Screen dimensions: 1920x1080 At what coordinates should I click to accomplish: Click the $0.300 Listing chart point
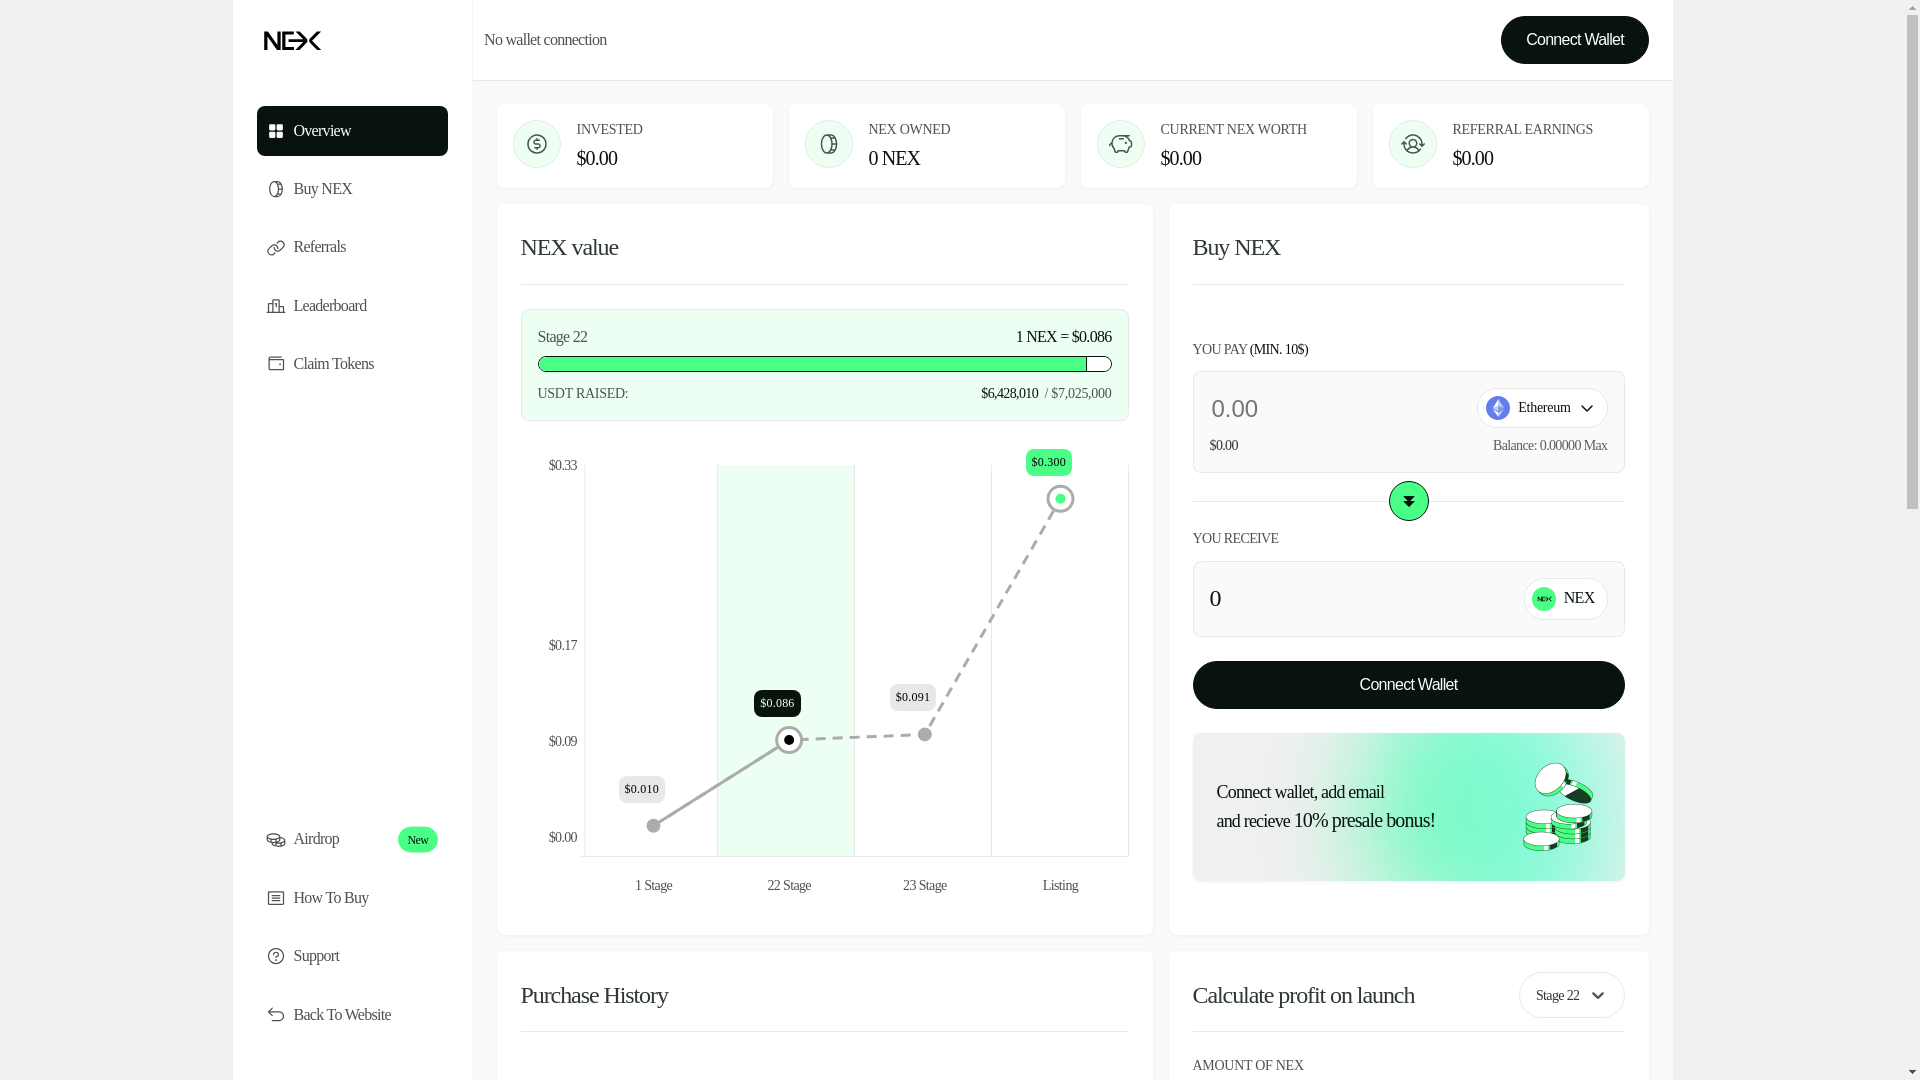[x=1061, y=499]
